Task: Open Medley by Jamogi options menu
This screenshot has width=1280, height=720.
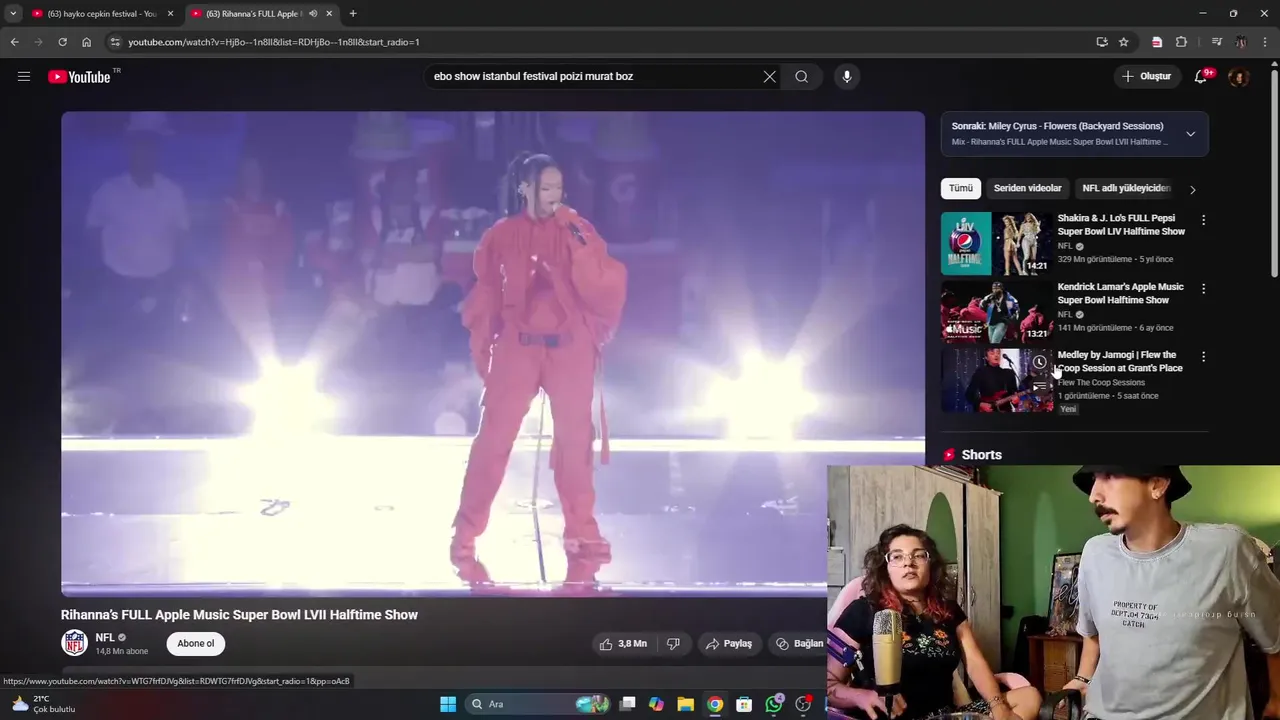Action: 1203,357
